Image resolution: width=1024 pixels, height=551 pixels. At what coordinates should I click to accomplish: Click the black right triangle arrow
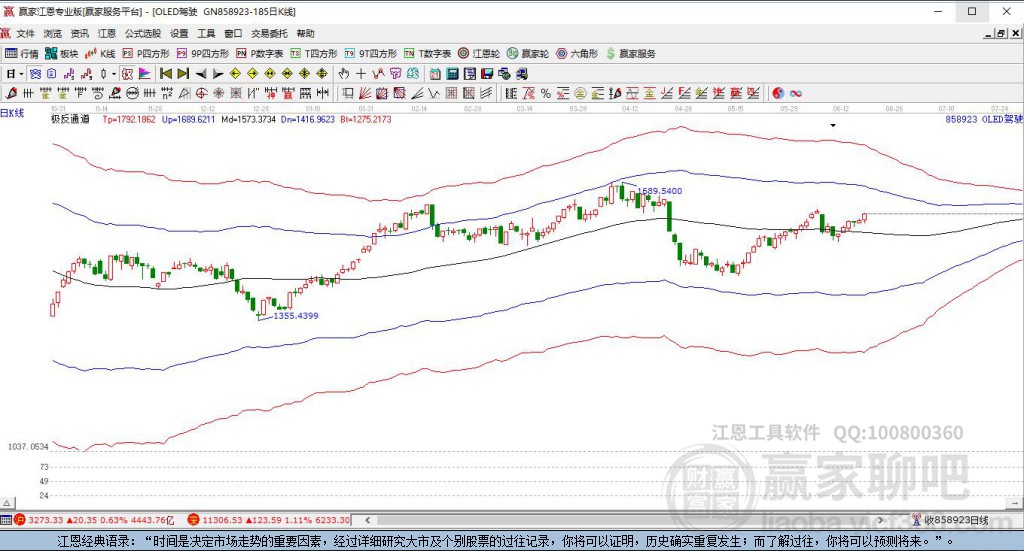[218, 74]
